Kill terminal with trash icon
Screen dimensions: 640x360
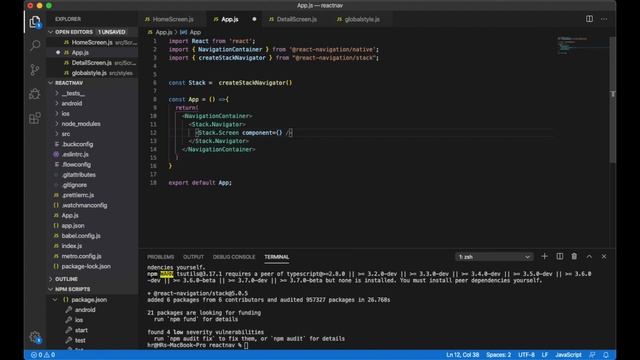[574, 256]
